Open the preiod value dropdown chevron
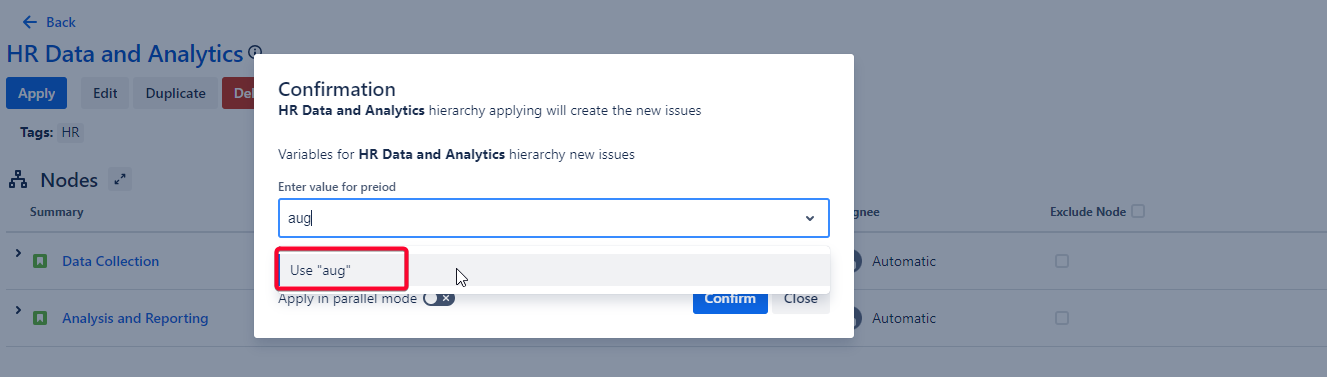The width and height of the screenshot is (1327, 377). (809, 218)
